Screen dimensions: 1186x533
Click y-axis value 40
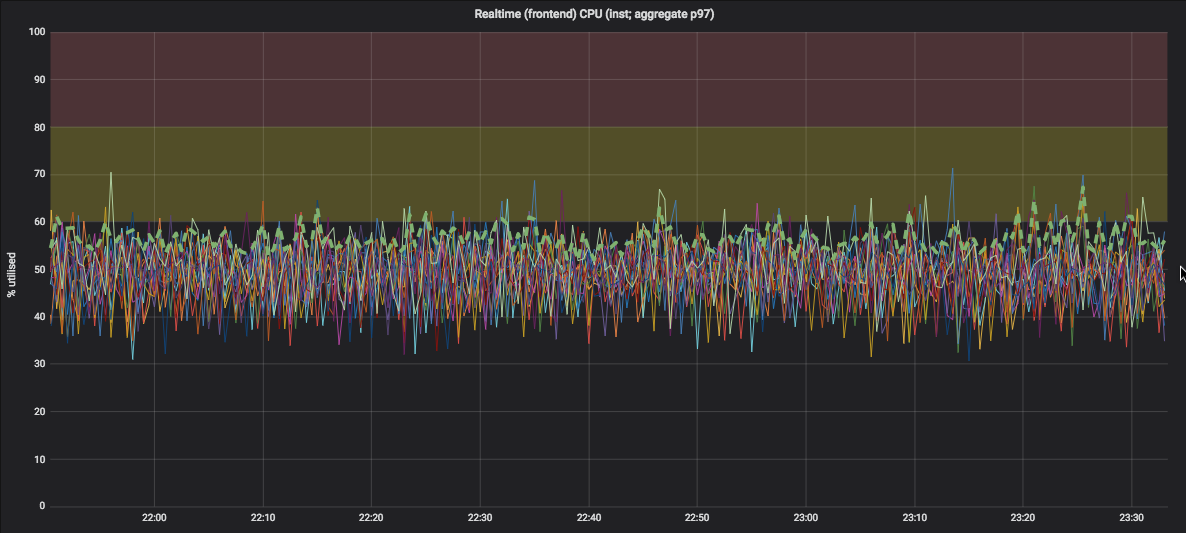(40, 317)
